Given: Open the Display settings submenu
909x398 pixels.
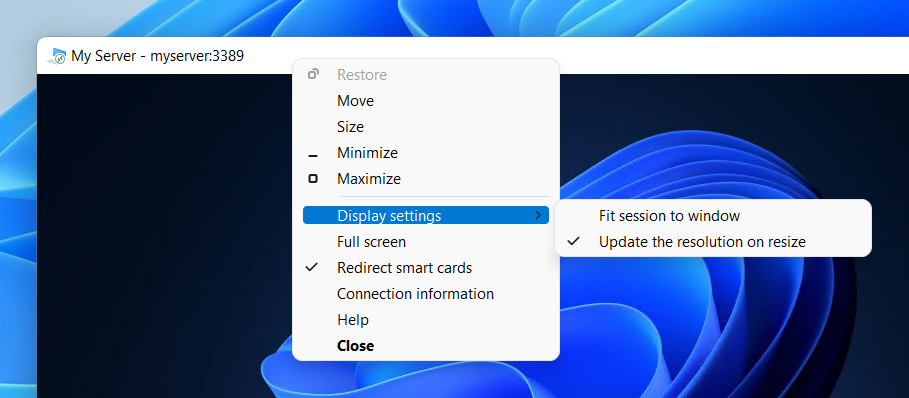Looking at the screenshot, I should (426, 216).
